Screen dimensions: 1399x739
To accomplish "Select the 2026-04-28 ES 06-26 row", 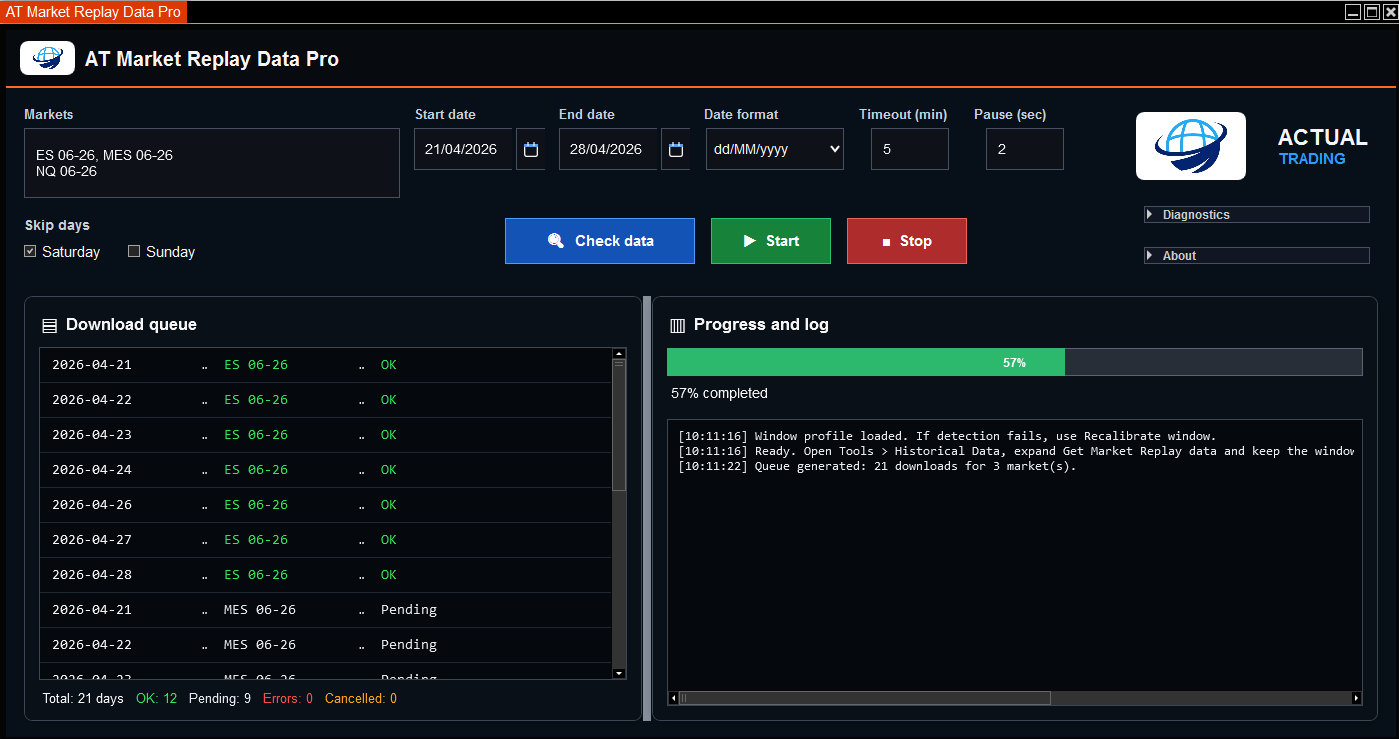I will pos(326,575).
